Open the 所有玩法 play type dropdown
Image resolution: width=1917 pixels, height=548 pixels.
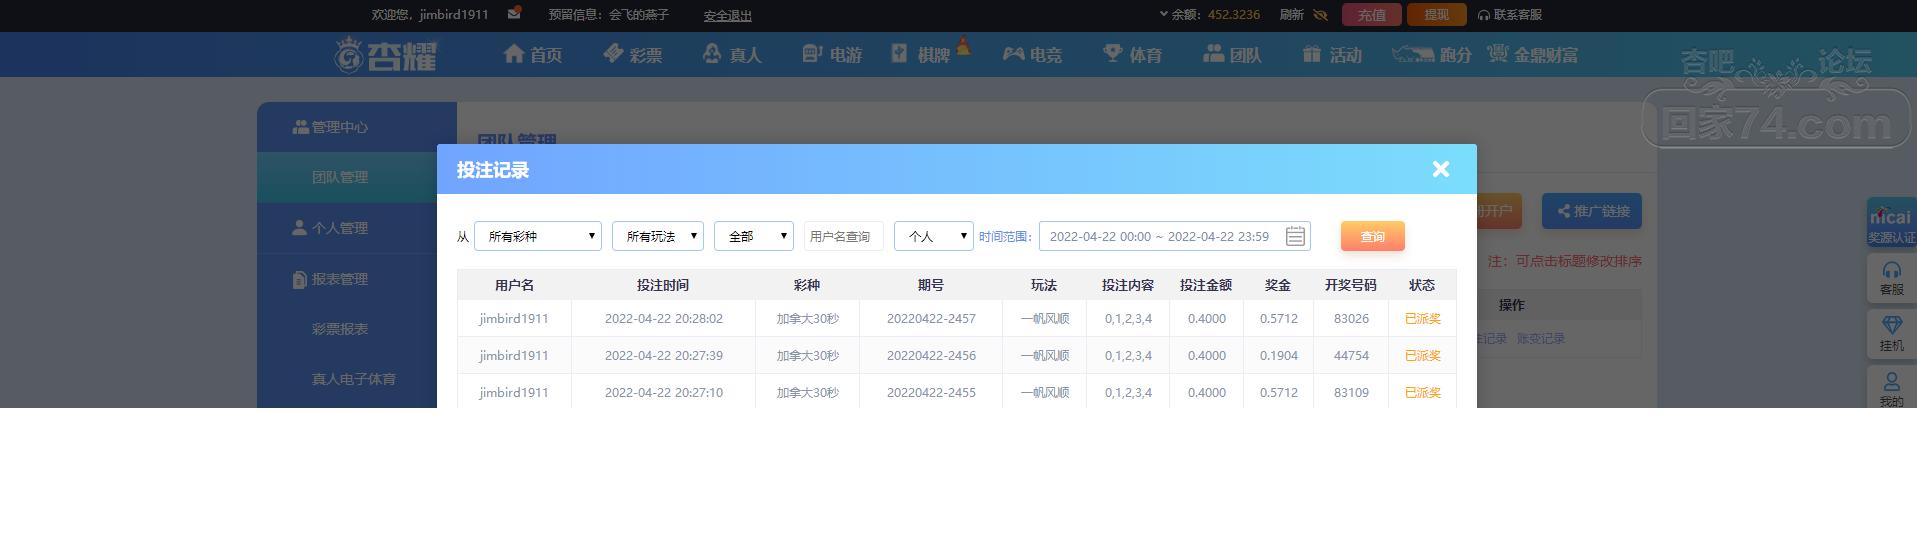658,236
